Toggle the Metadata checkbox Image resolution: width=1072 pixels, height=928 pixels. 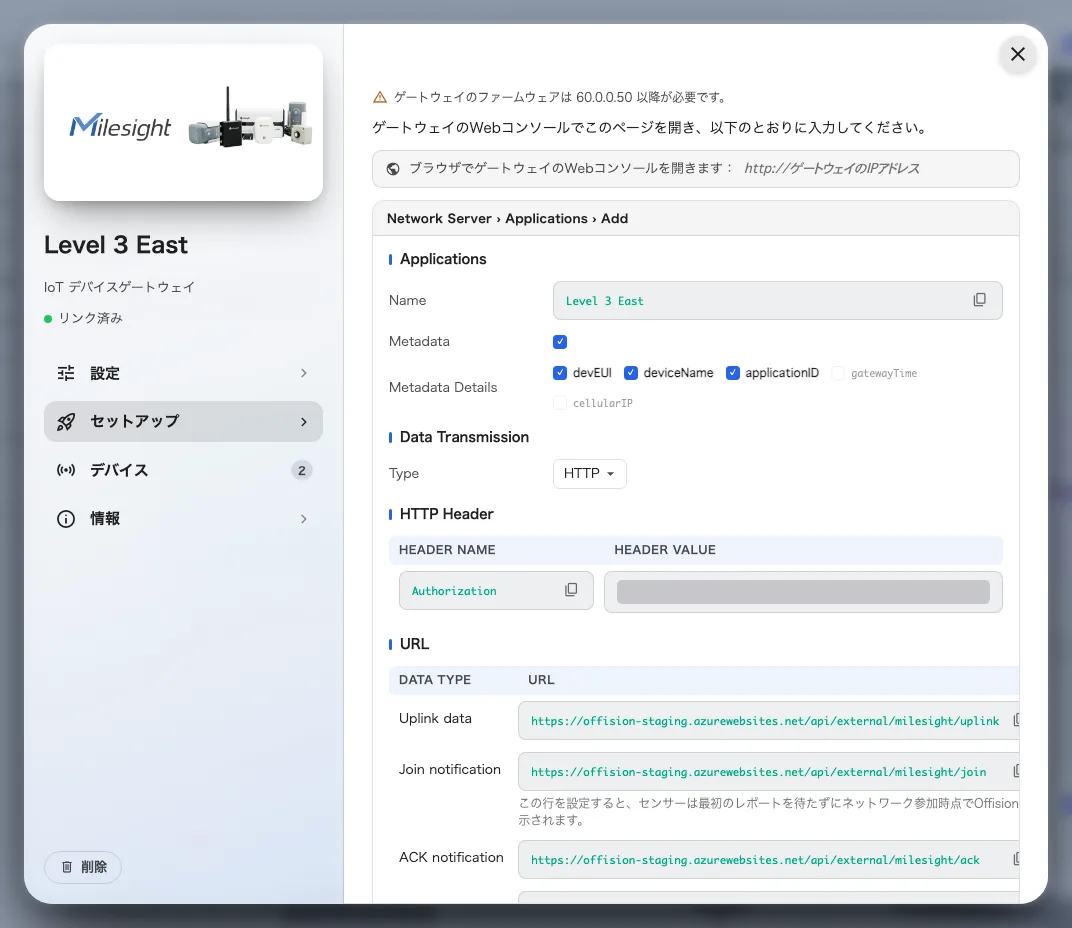(560, 341)
